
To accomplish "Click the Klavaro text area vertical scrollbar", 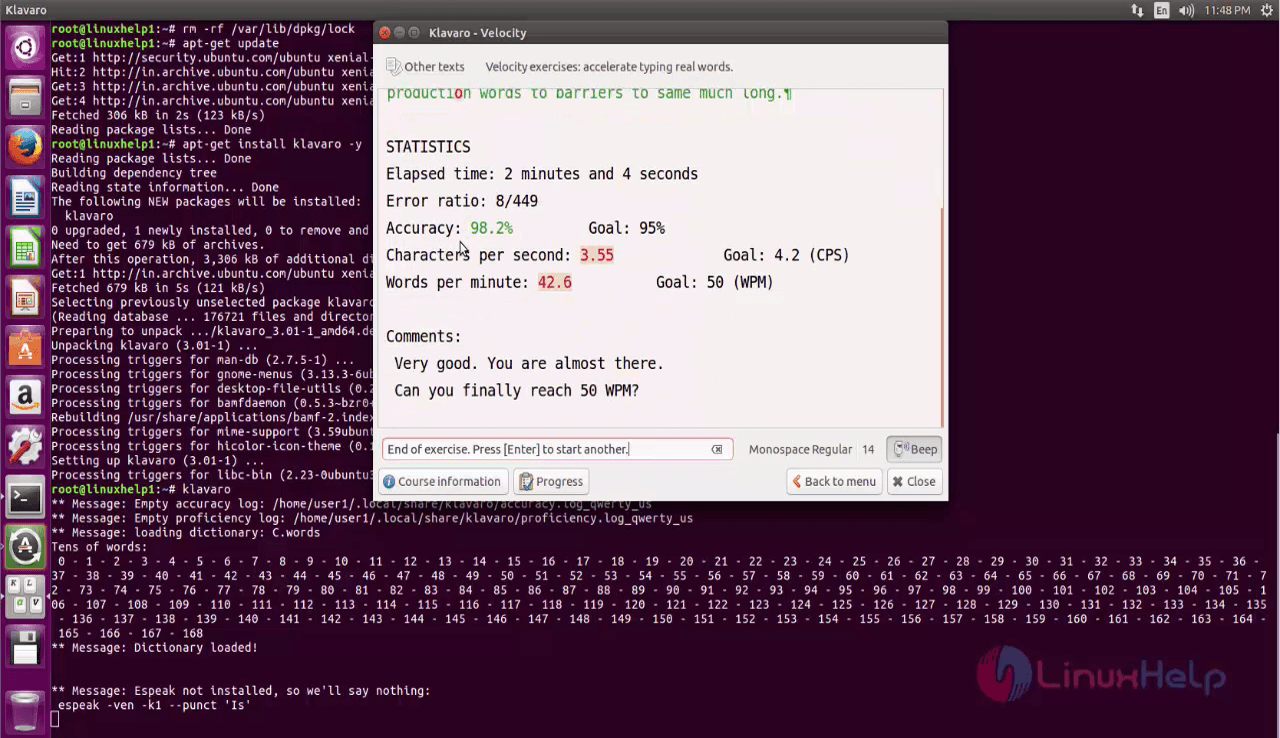I will 943,317.
